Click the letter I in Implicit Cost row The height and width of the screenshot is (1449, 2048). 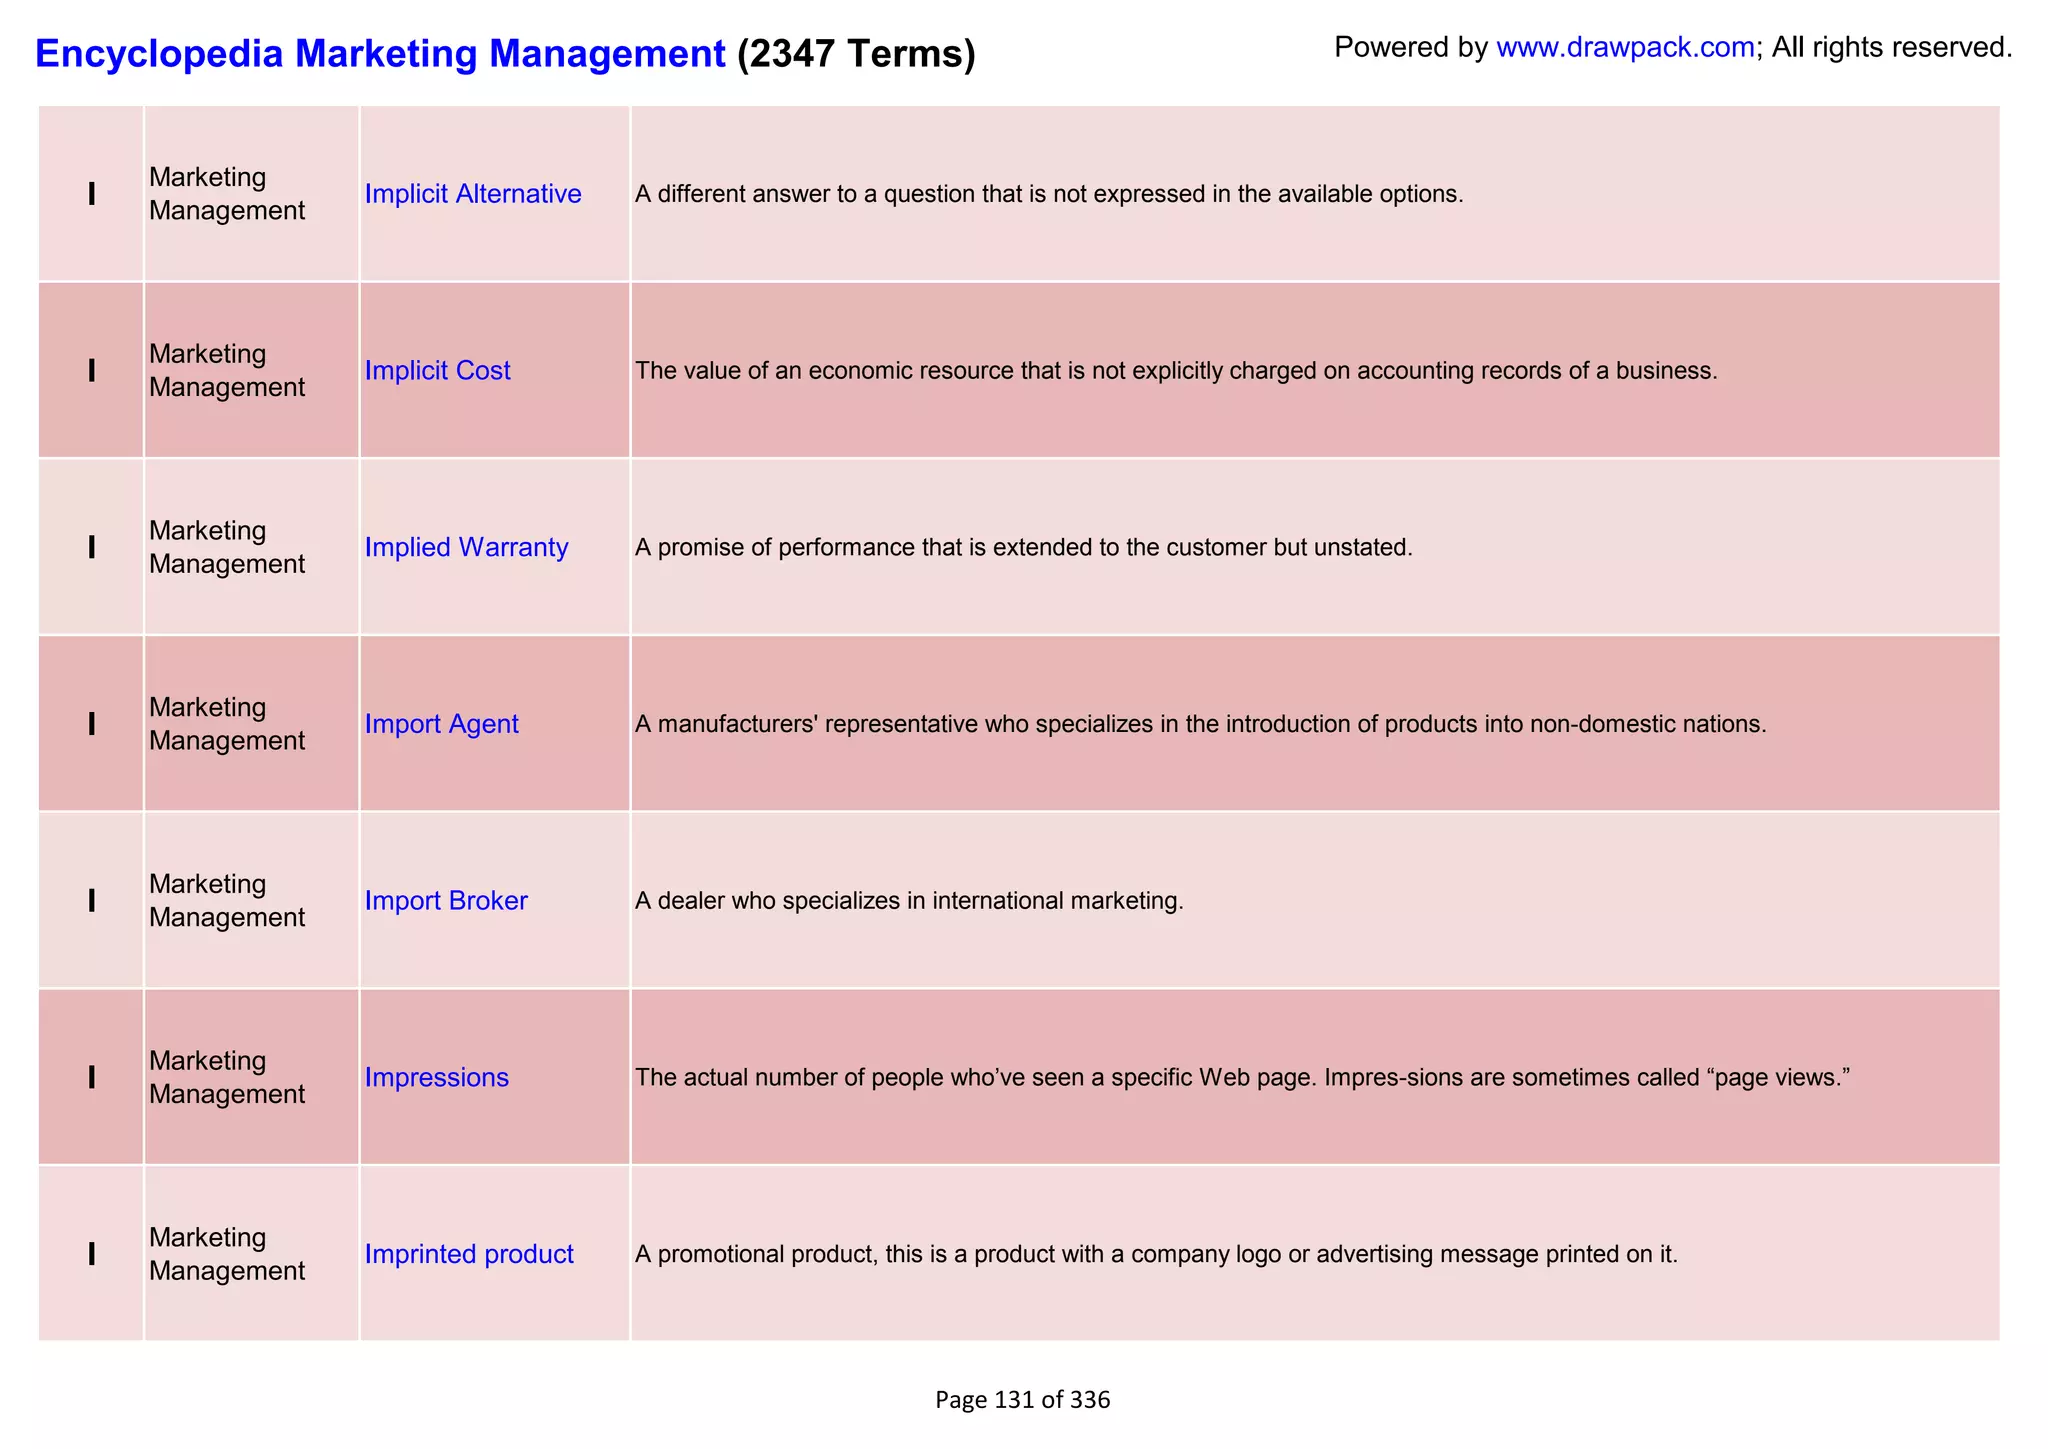coord(92,371)
